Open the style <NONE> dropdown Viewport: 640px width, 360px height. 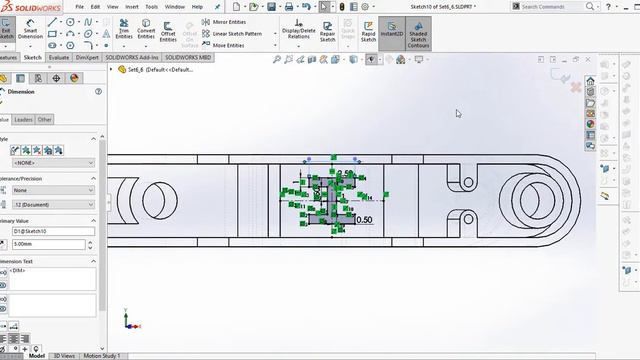53,163
